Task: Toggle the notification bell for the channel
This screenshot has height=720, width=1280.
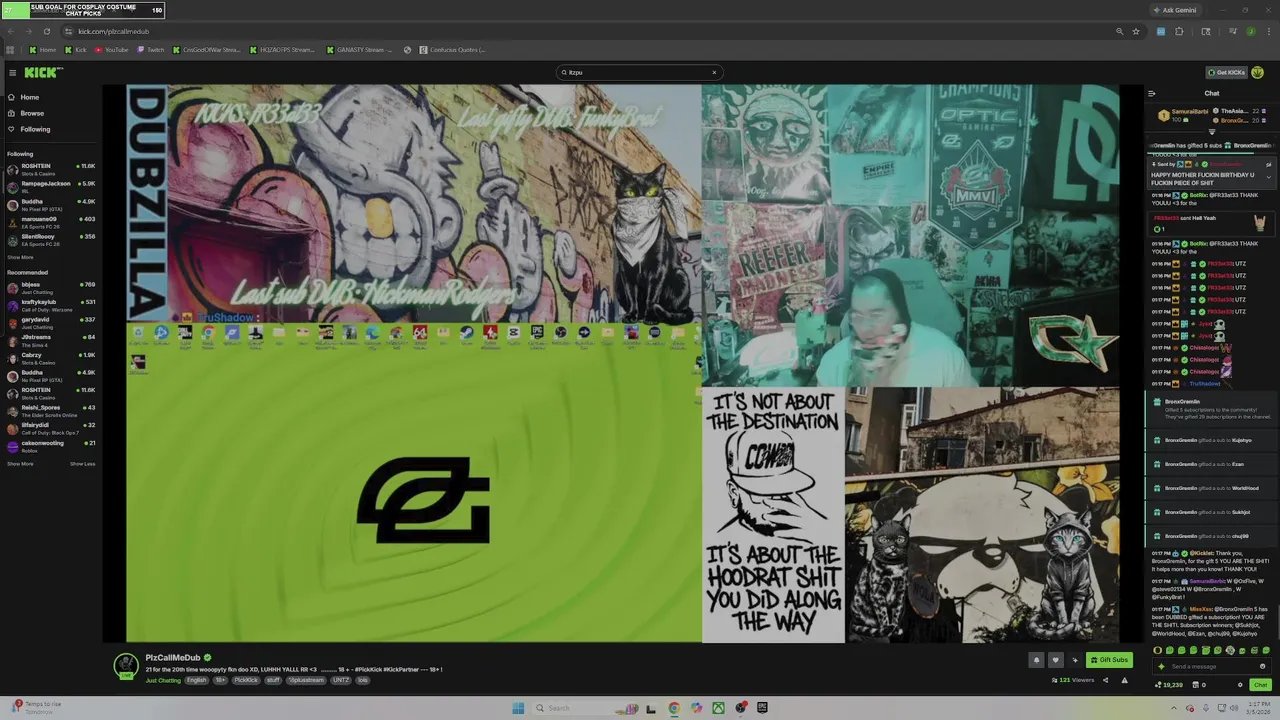Action: tap(1036, 660)
